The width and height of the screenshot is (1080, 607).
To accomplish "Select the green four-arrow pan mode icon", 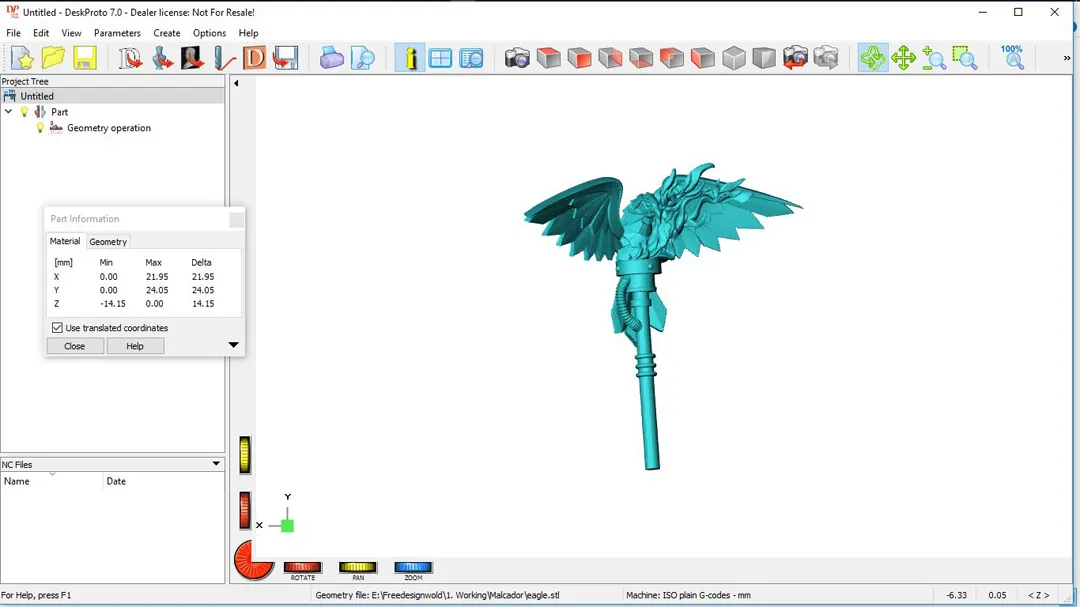I will pos(903,58).
